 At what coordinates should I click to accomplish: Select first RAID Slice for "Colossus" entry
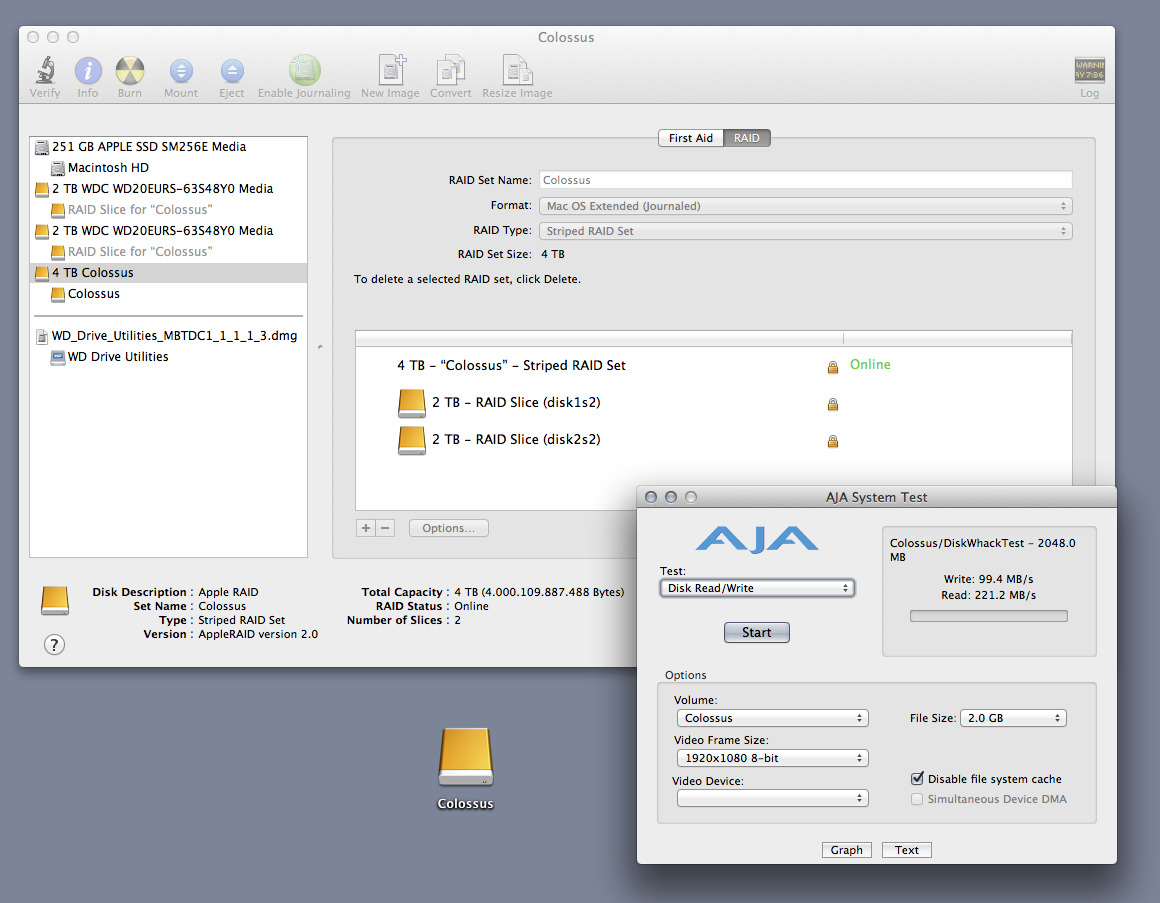pos(169,210)
